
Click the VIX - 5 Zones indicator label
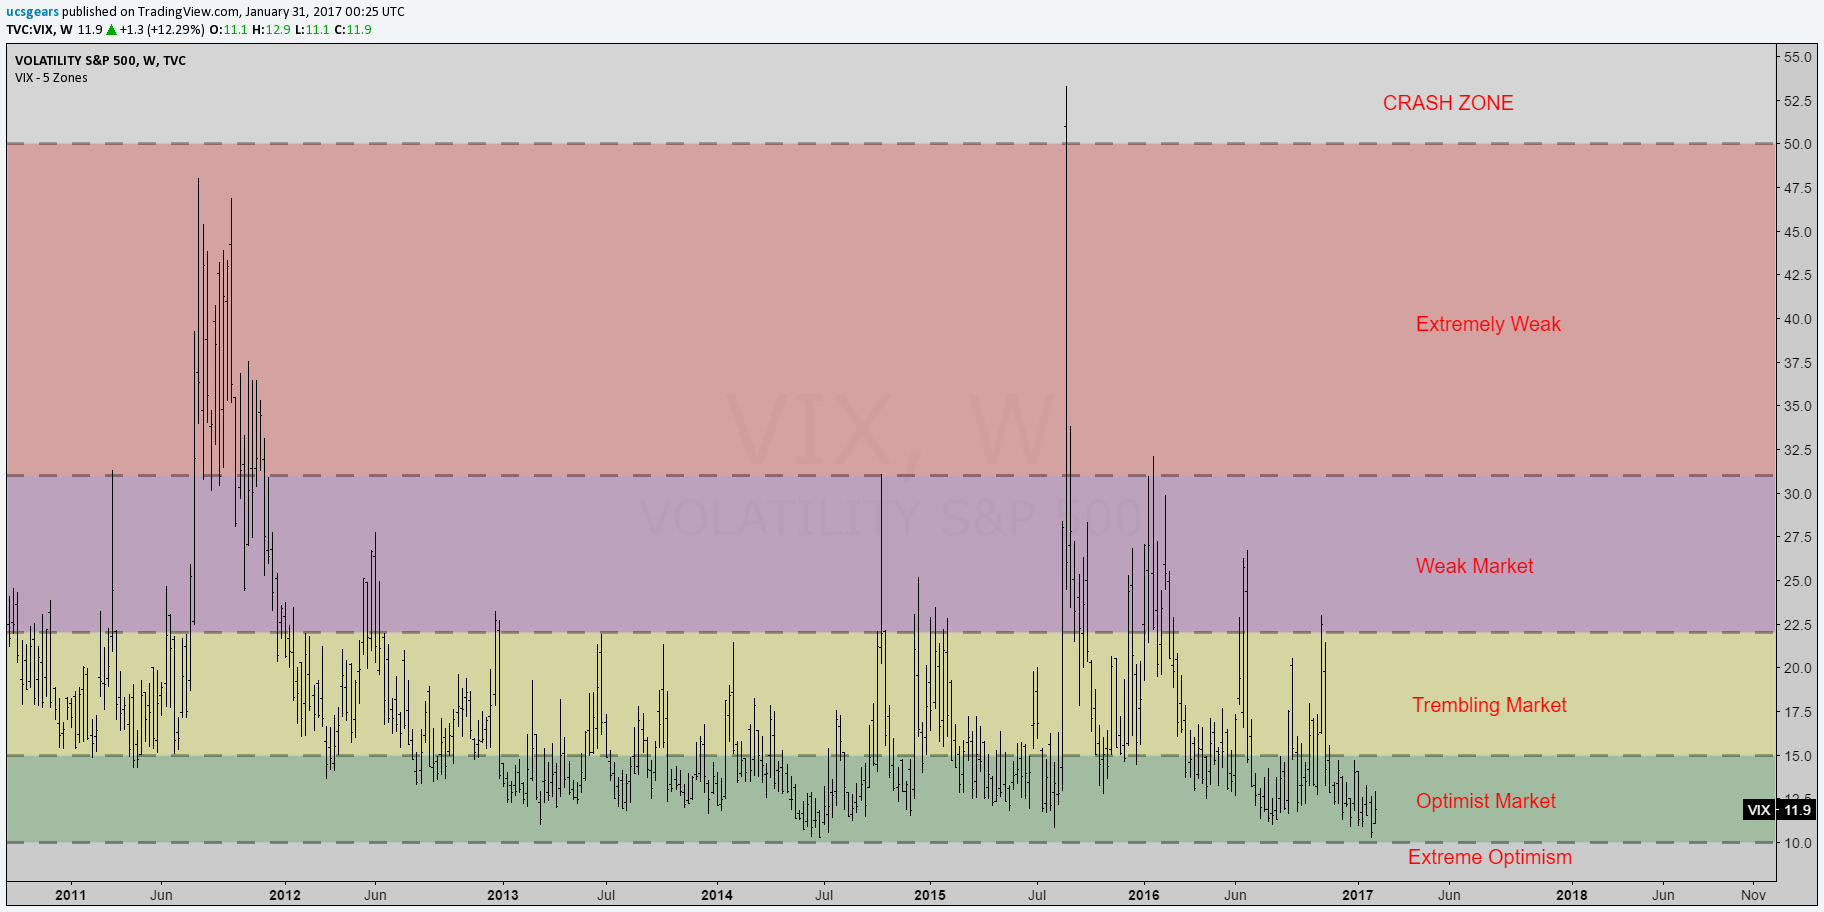[51, 78]
